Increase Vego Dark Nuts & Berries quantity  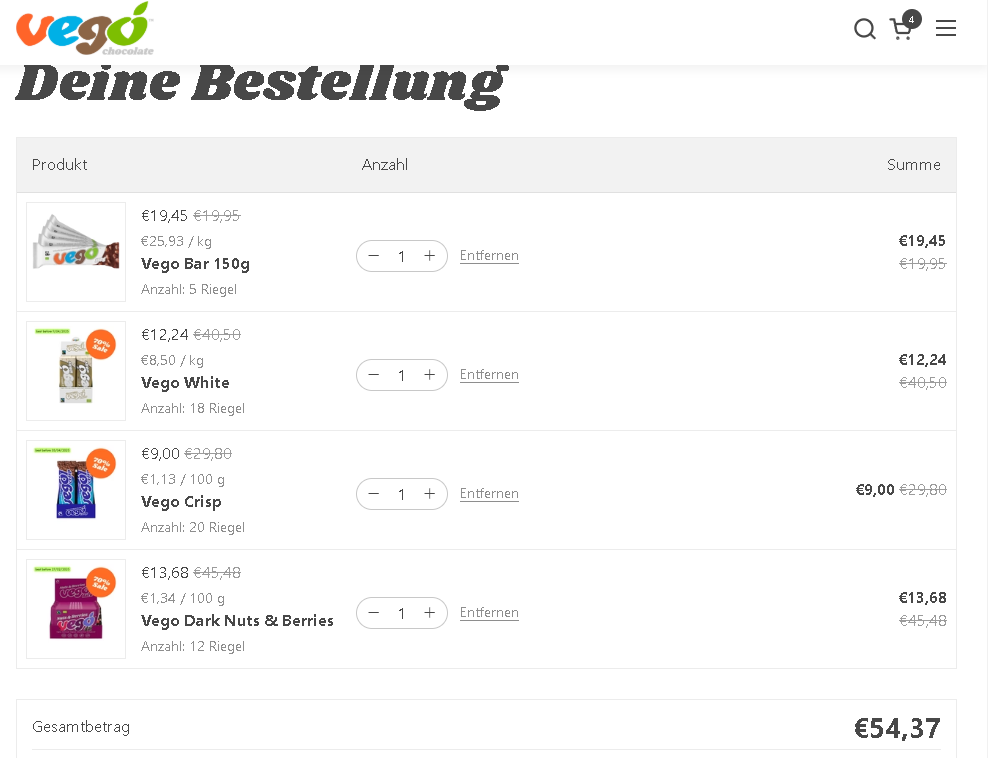430,613
